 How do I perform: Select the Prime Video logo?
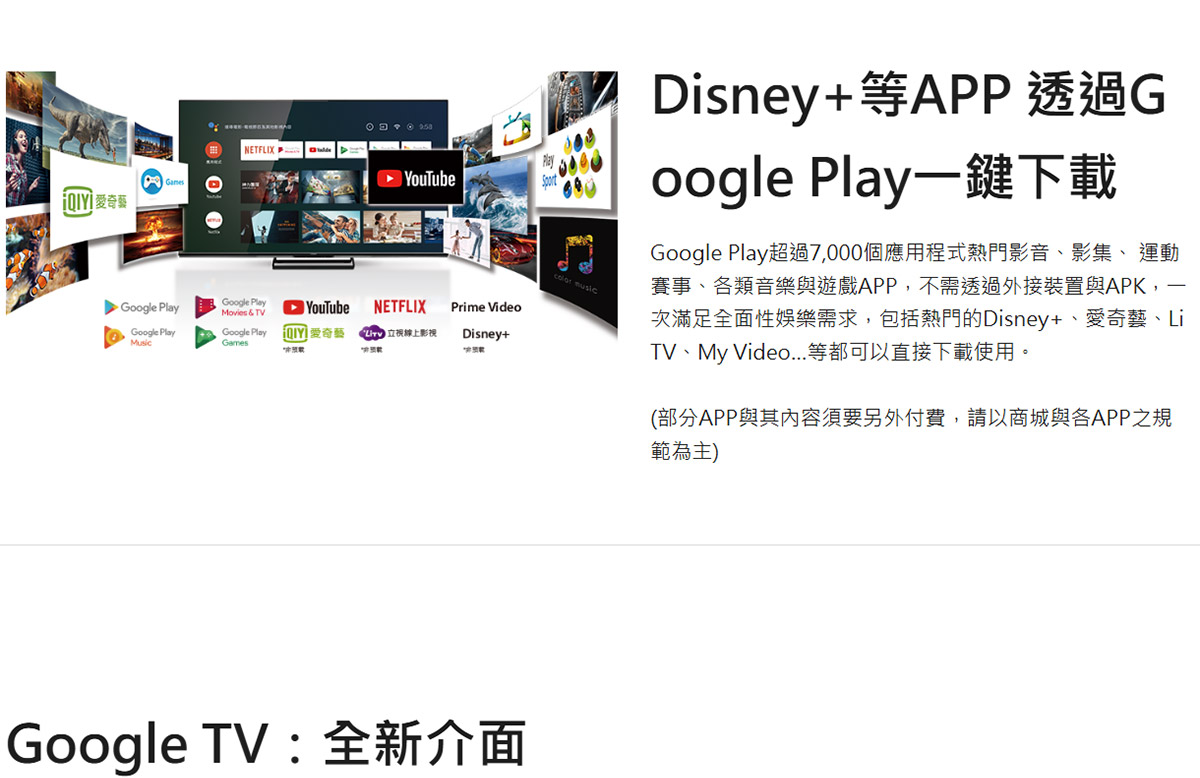pyautogui.click(x=486, y=307)
